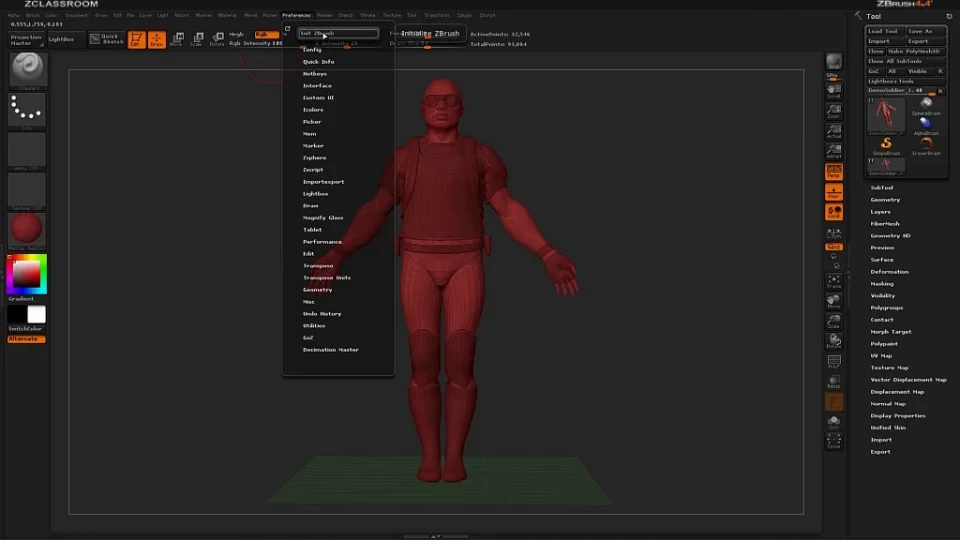Toggle Perspective (Persp) view button
The width and height of the screenshot is (960, 540).
click(x=833, y=172)
